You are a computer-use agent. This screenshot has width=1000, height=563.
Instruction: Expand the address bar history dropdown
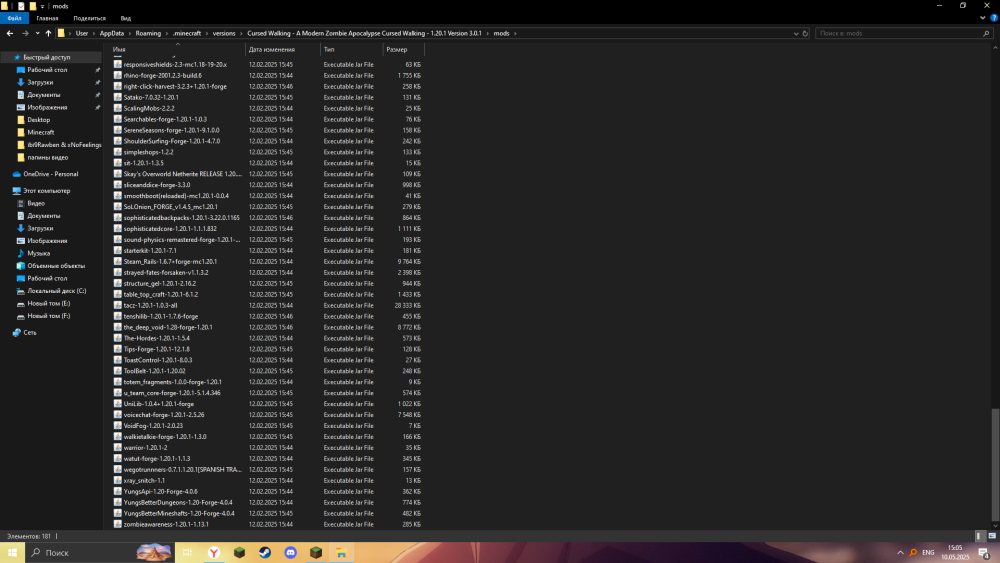coord(796,33)
